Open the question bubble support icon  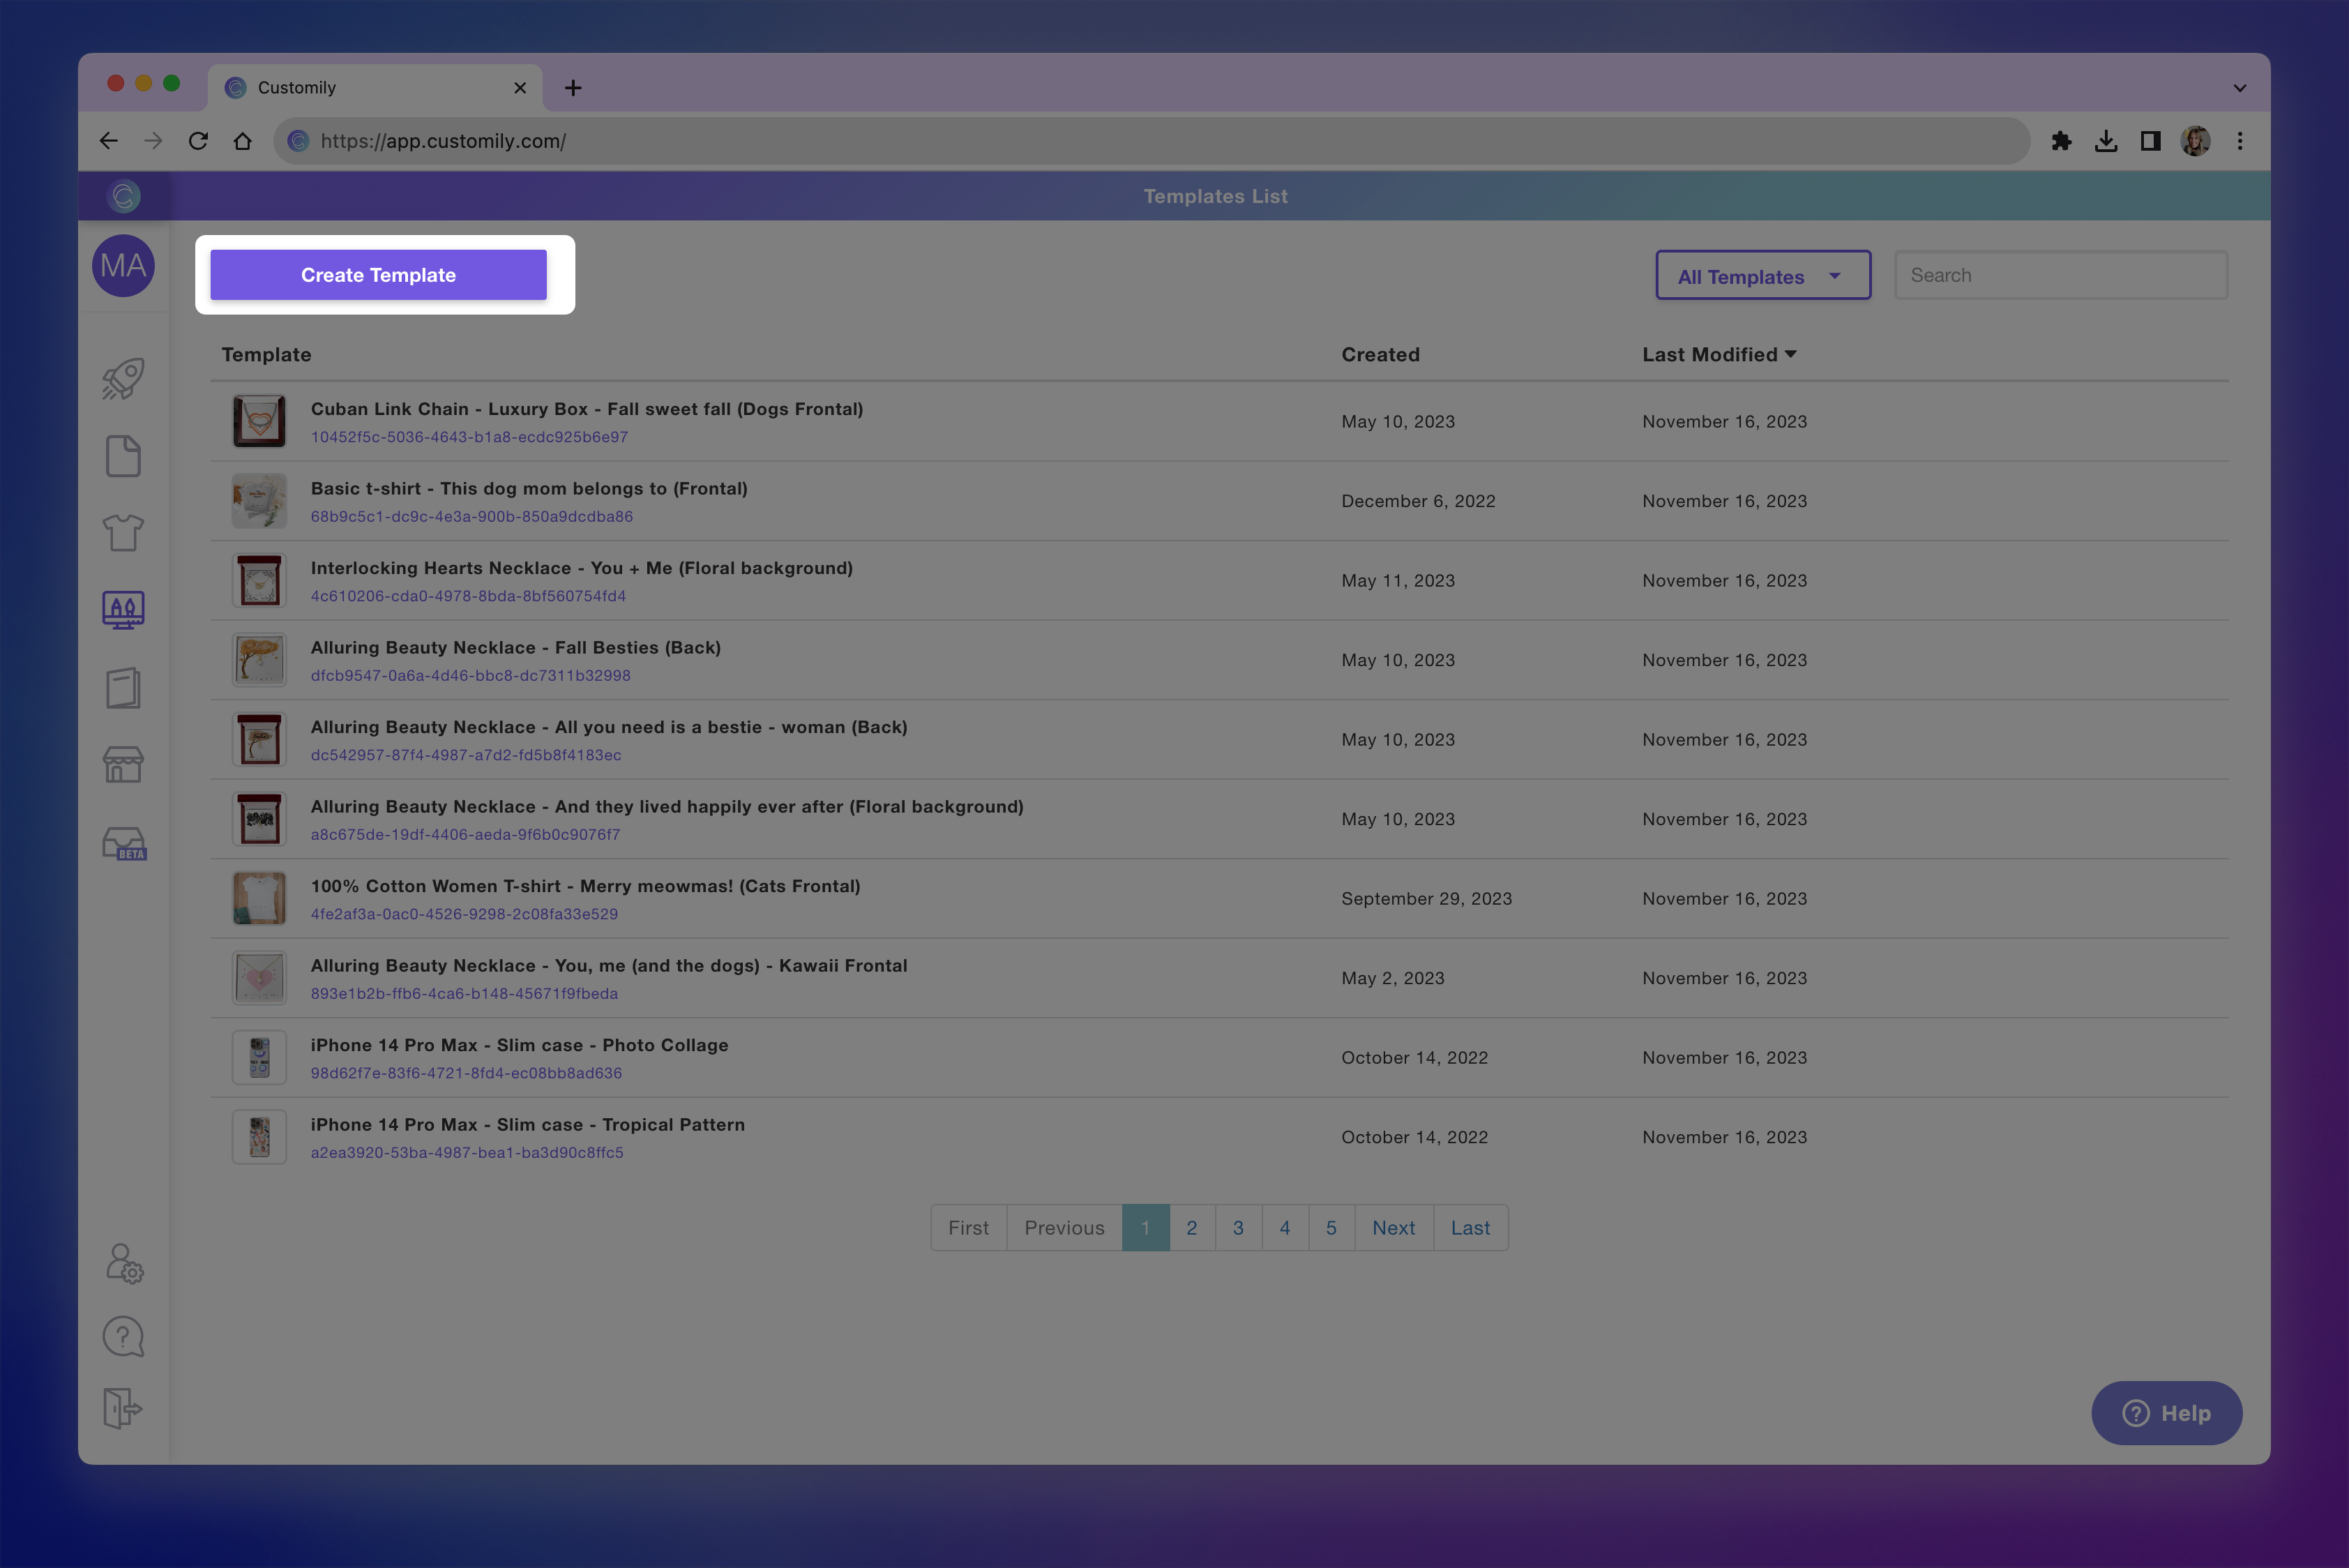click(x=123, y=1336)
